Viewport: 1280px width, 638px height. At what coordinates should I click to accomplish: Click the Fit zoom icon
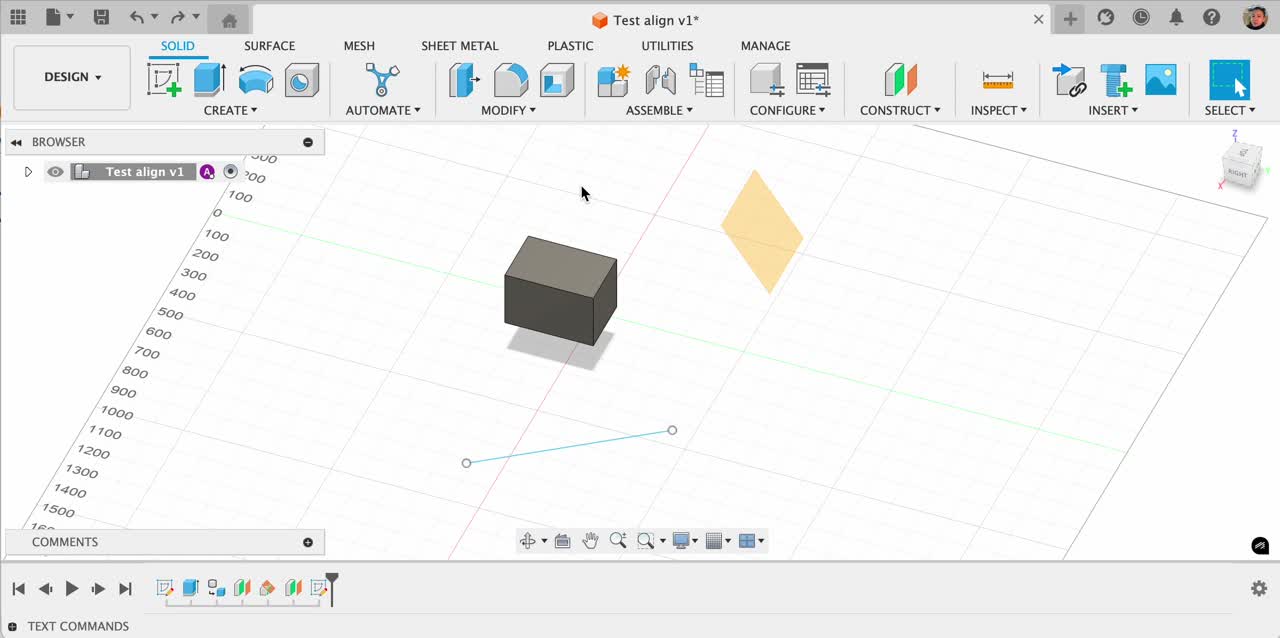click(x=645, y=540)
